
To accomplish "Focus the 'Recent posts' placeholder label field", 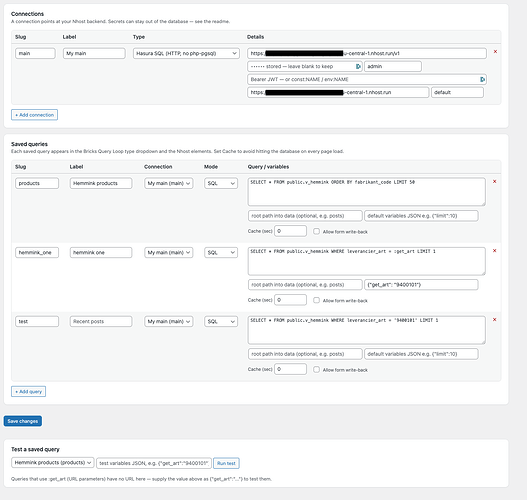I will point(101,322).
